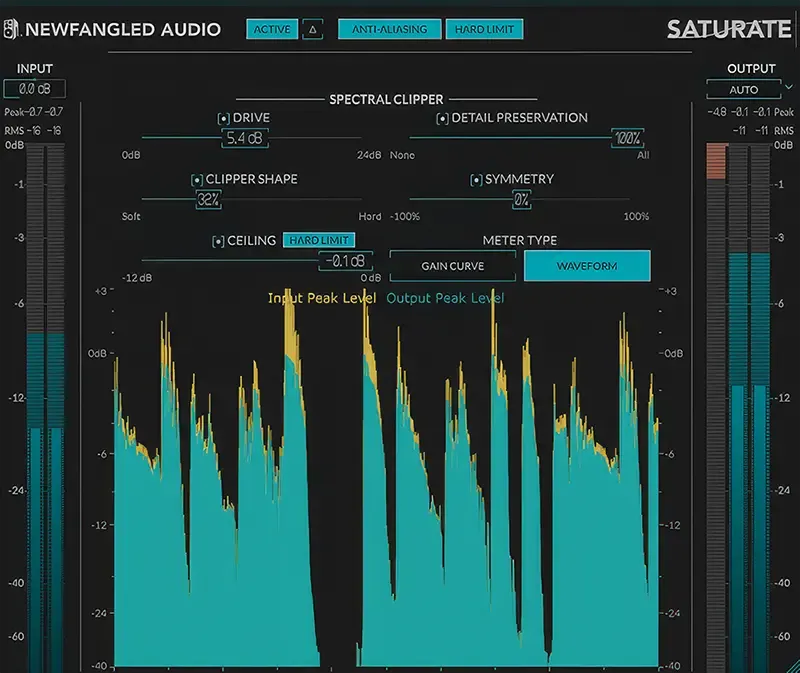Toggle the top HARD LIMIT button
The width and height of the screenshot is (800, 673).
(484, 30)
